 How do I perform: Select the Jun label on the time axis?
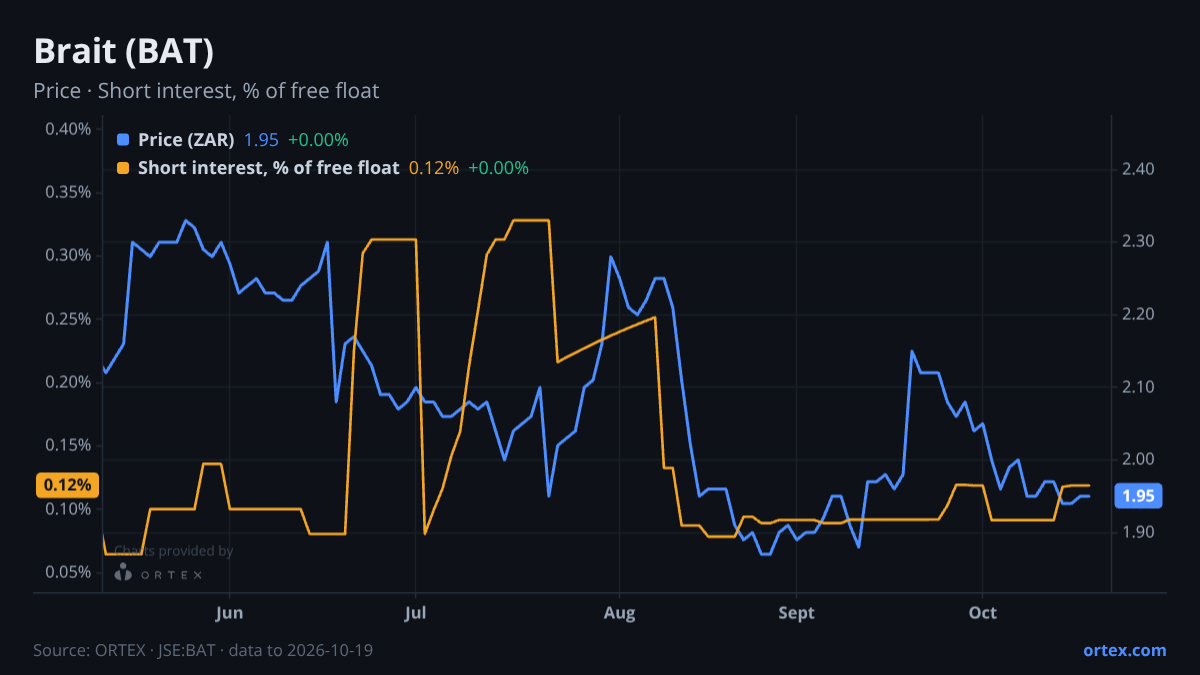coord(230,613)
